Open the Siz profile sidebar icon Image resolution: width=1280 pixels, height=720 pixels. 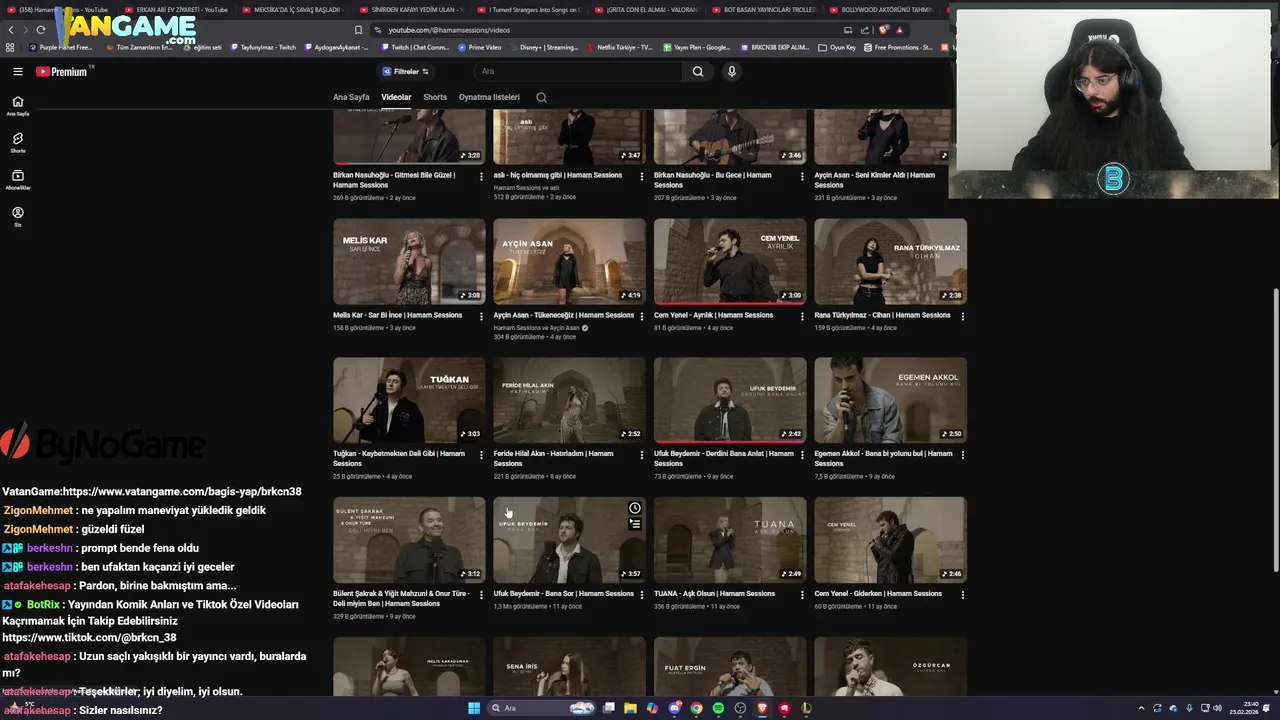pyautogui.click(x=17, y=216)
